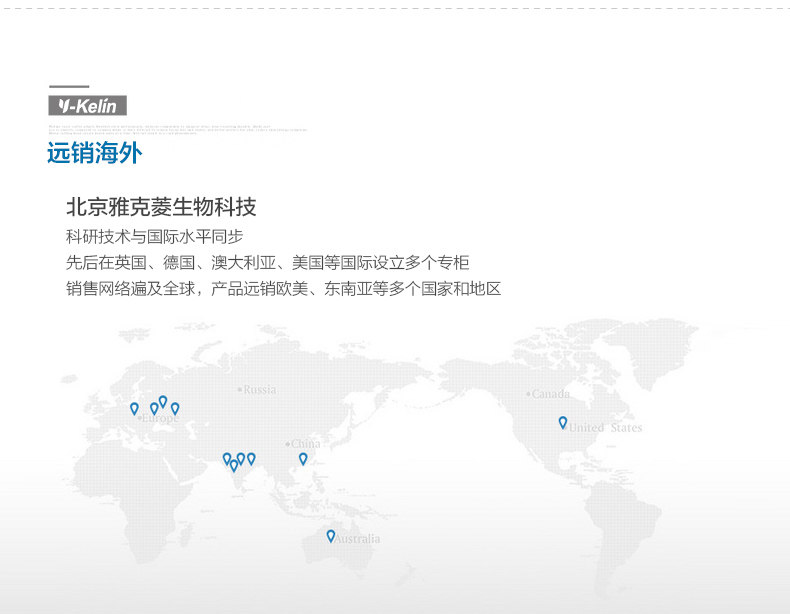Click the 'Europe' map label
The height and width of the screenshot is (614, 790).
pyautogui.click(x=160, y=418)
